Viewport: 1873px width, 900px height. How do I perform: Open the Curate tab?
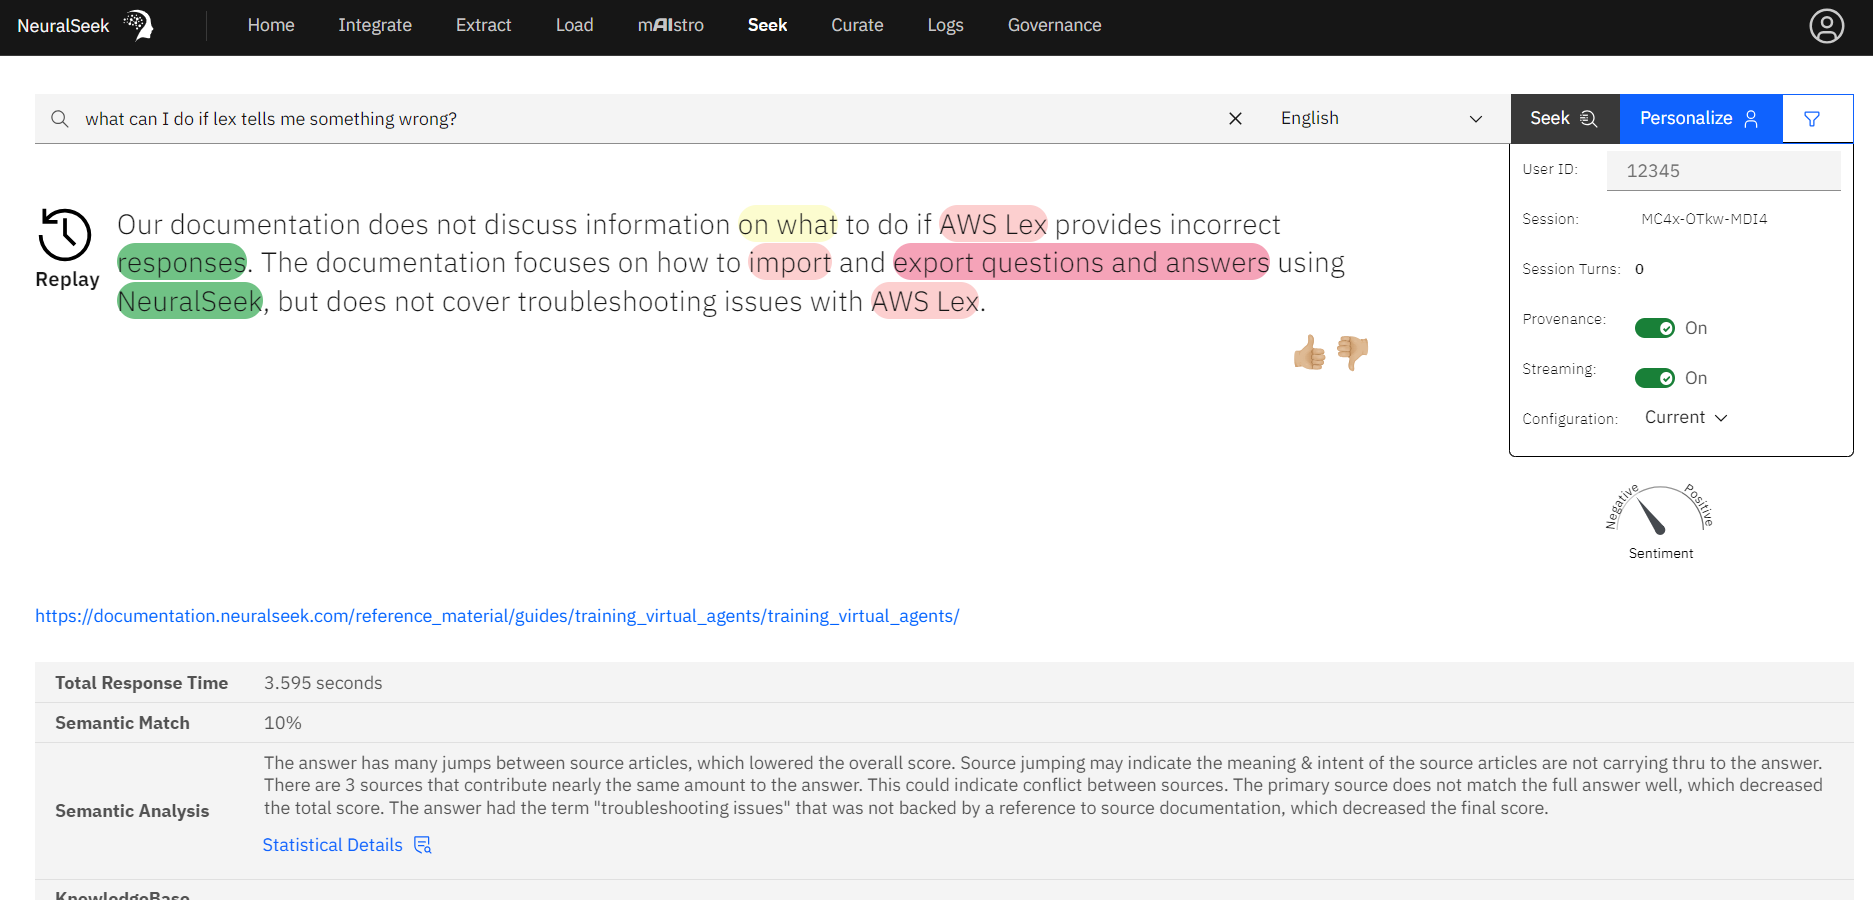point(857,25)
